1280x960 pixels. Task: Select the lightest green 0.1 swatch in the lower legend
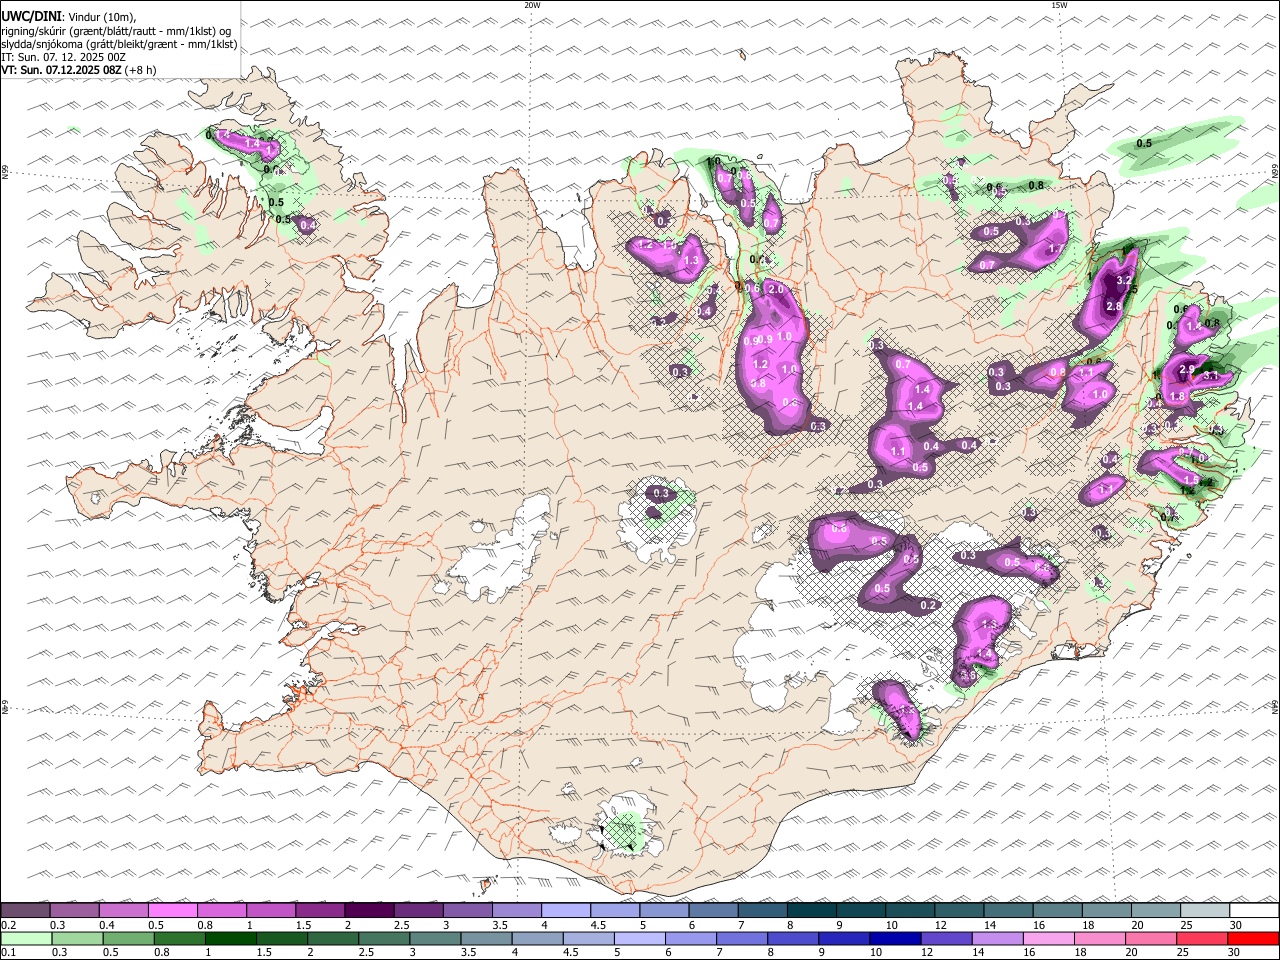pos(27,939)
